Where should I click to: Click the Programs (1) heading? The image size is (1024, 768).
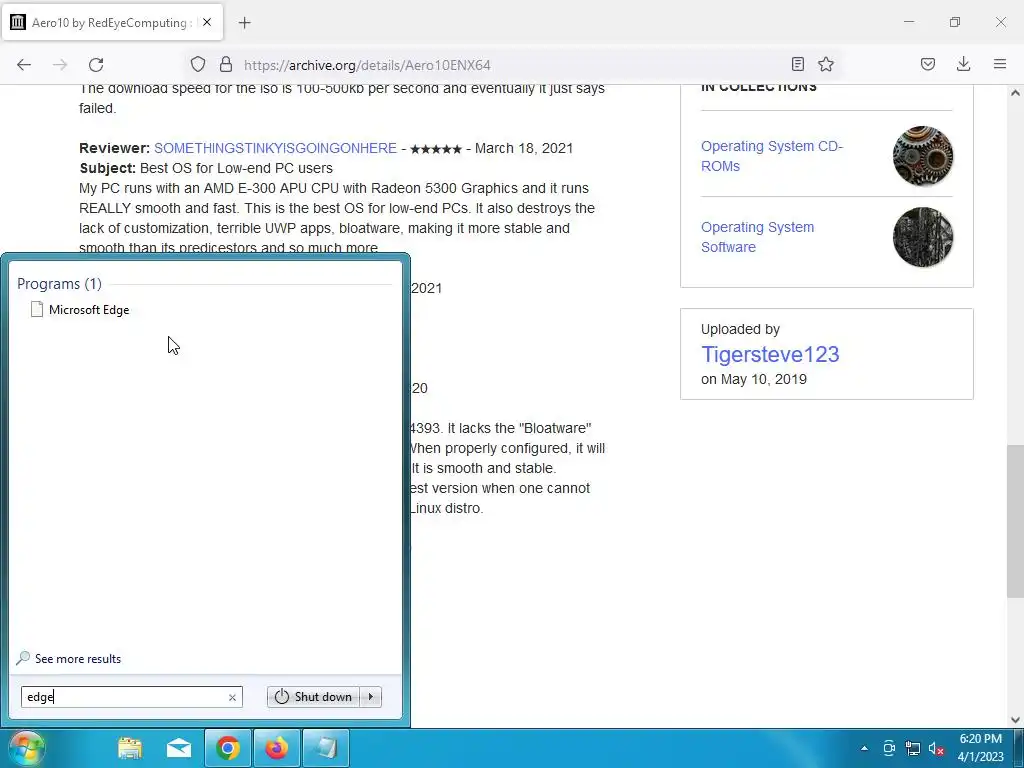pos(59,283)
